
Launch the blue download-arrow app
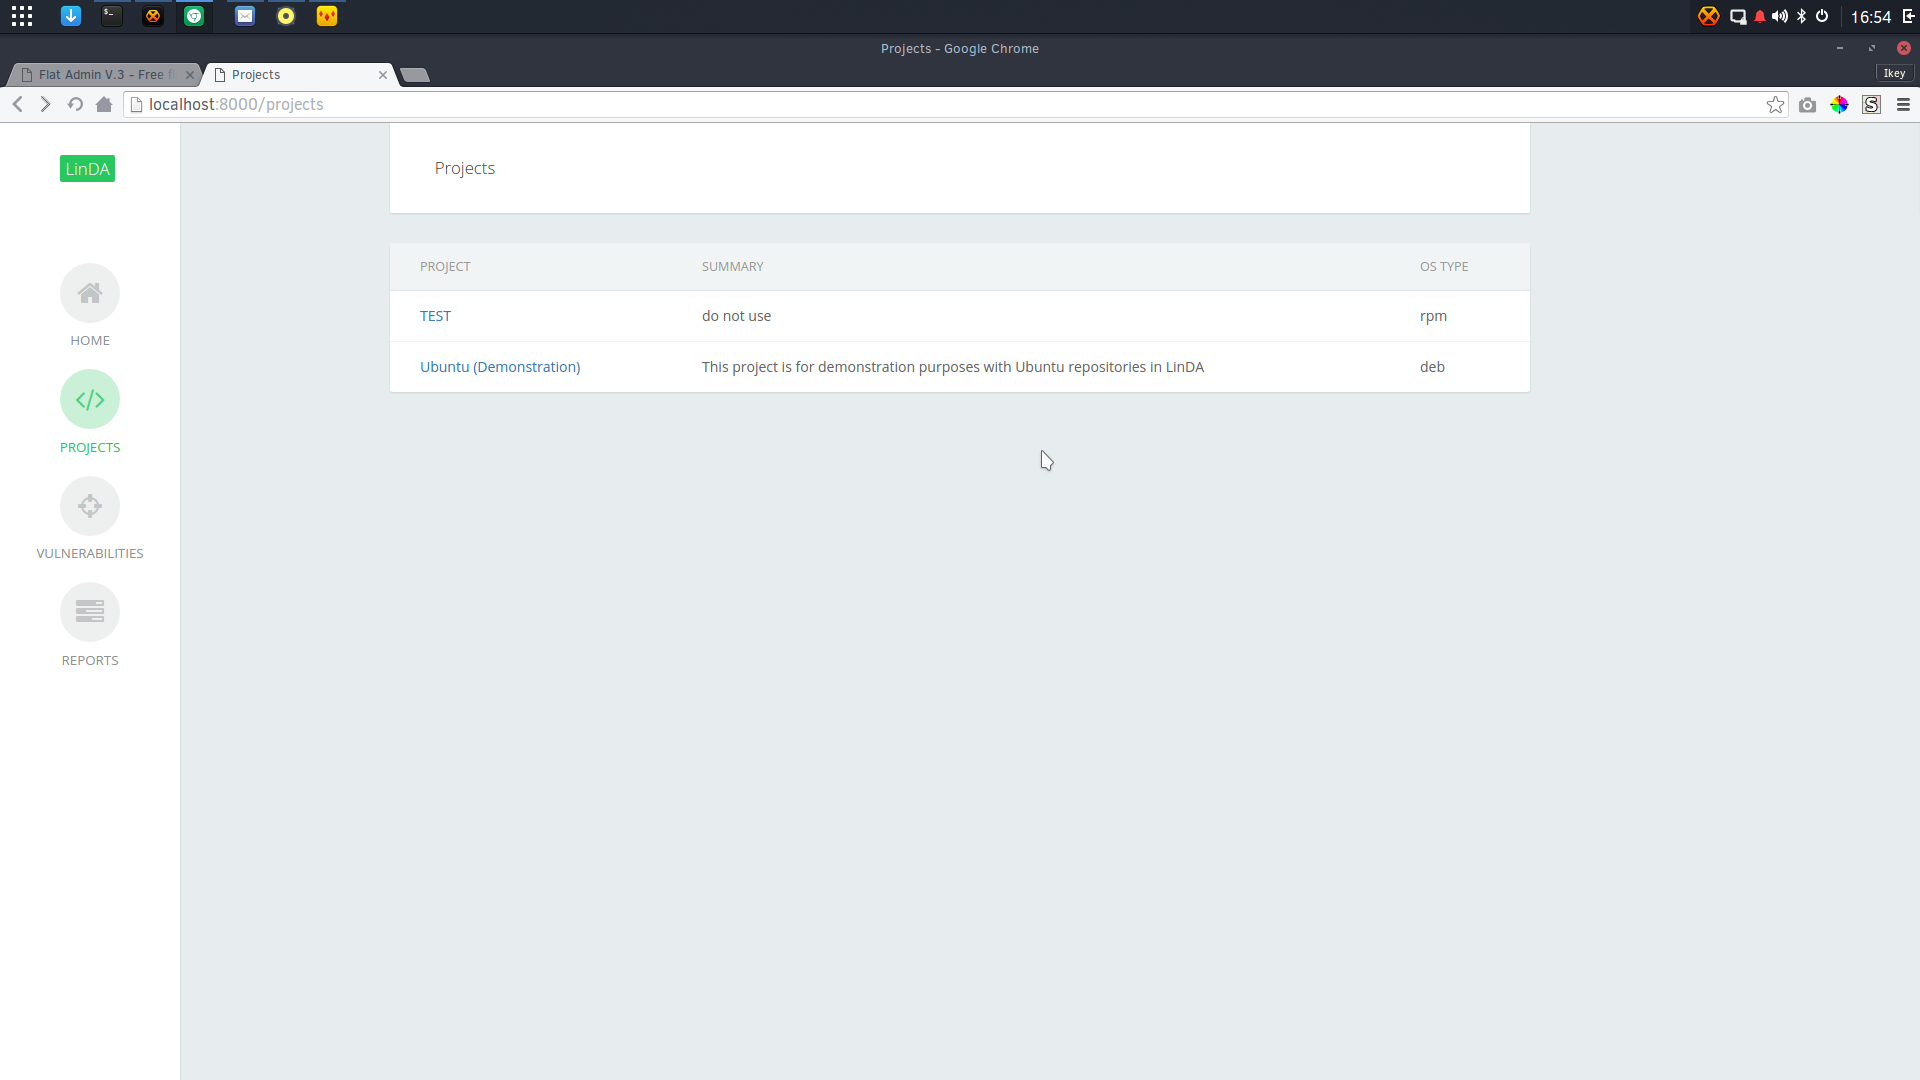[70, 16]
